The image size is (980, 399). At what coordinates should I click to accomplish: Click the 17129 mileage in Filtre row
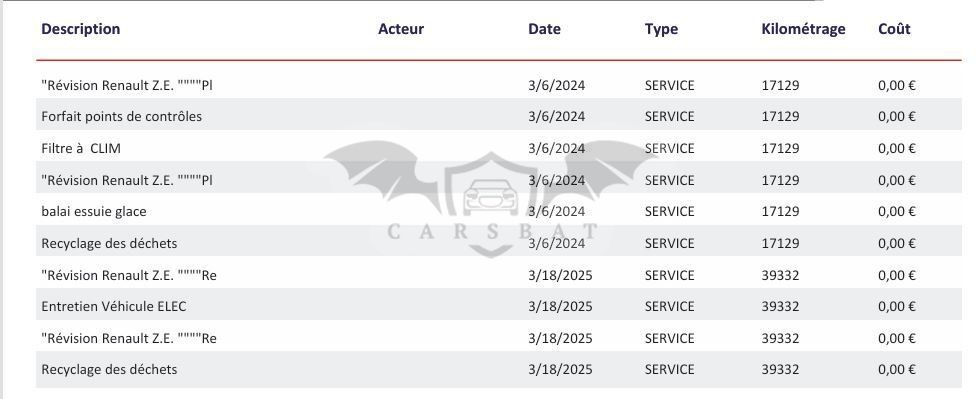[780, 148]
